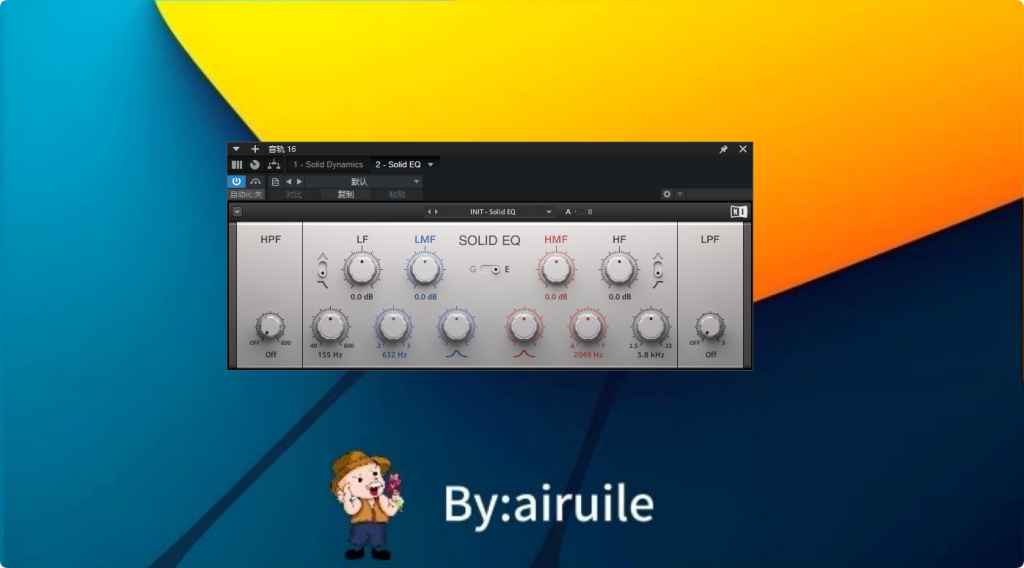Click the 复制 copy button
The height and width of the screenshot is (568, 1024).
tap(345, 195)
